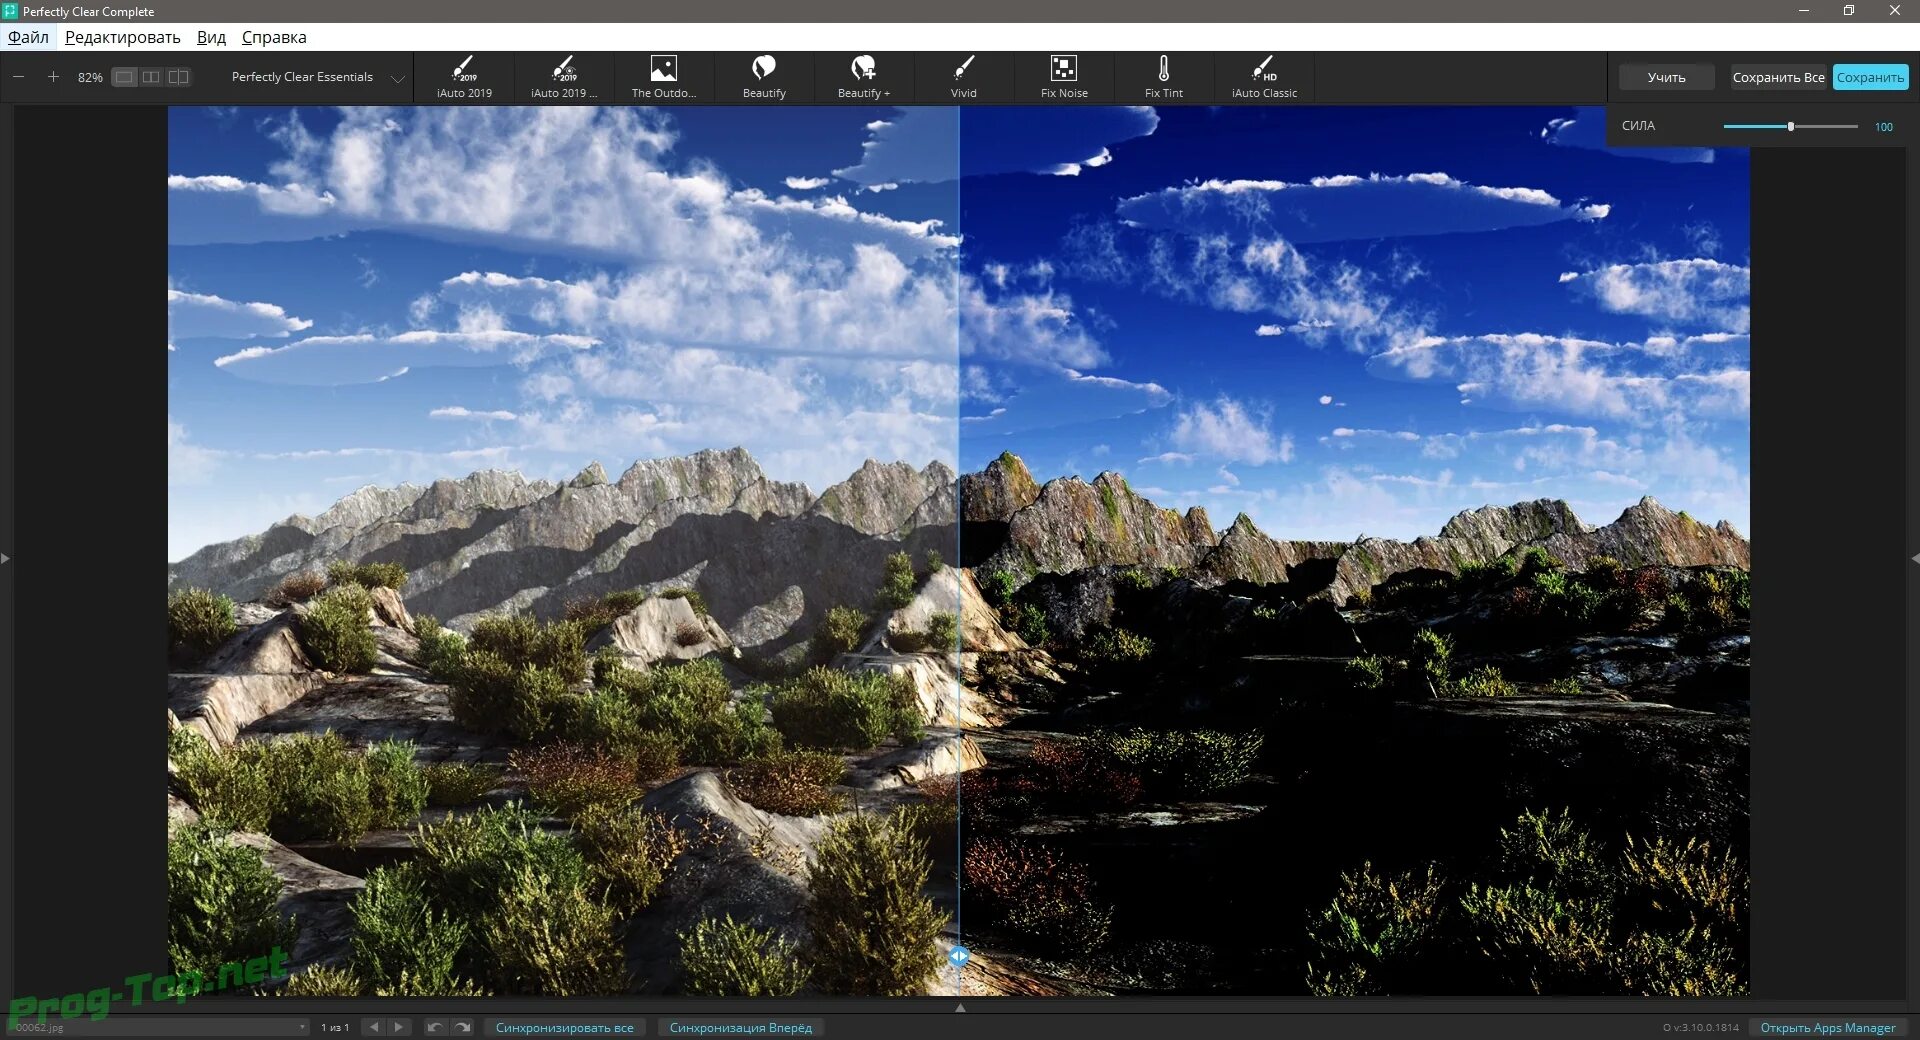Open the Файл menu
This screenshot has height=1040, width=1920.
point(28,37)
